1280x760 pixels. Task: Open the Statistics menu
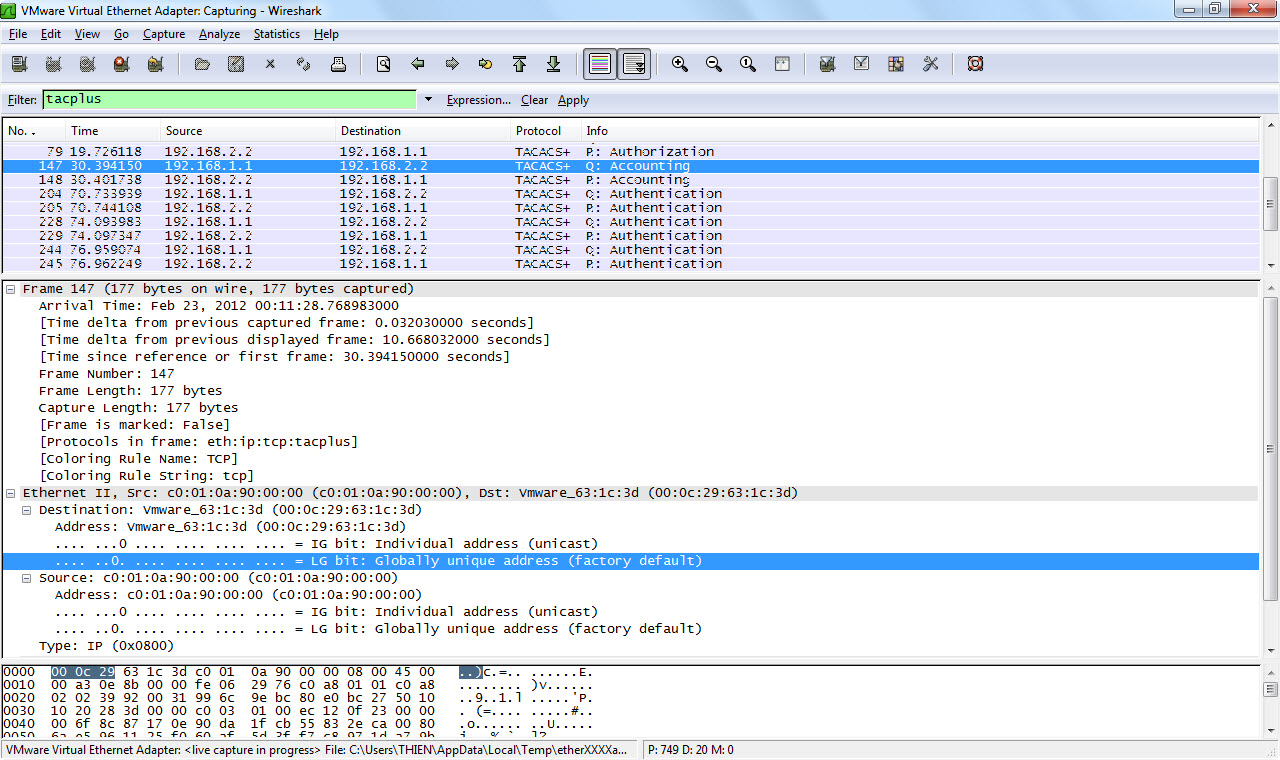point(276,34)
